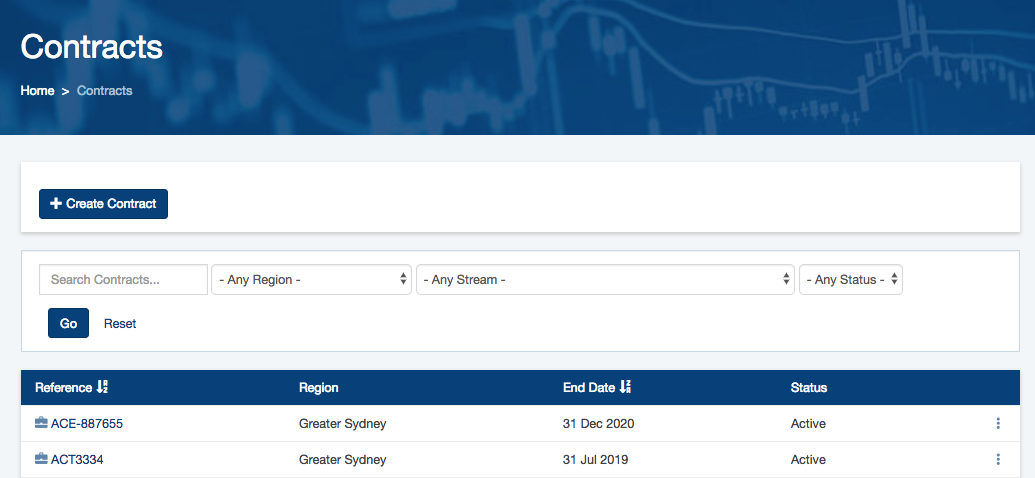Image resolution: width=1035 pixels, height=478 pixels.
Task: Click the Status column header
Action: point(809,388)
